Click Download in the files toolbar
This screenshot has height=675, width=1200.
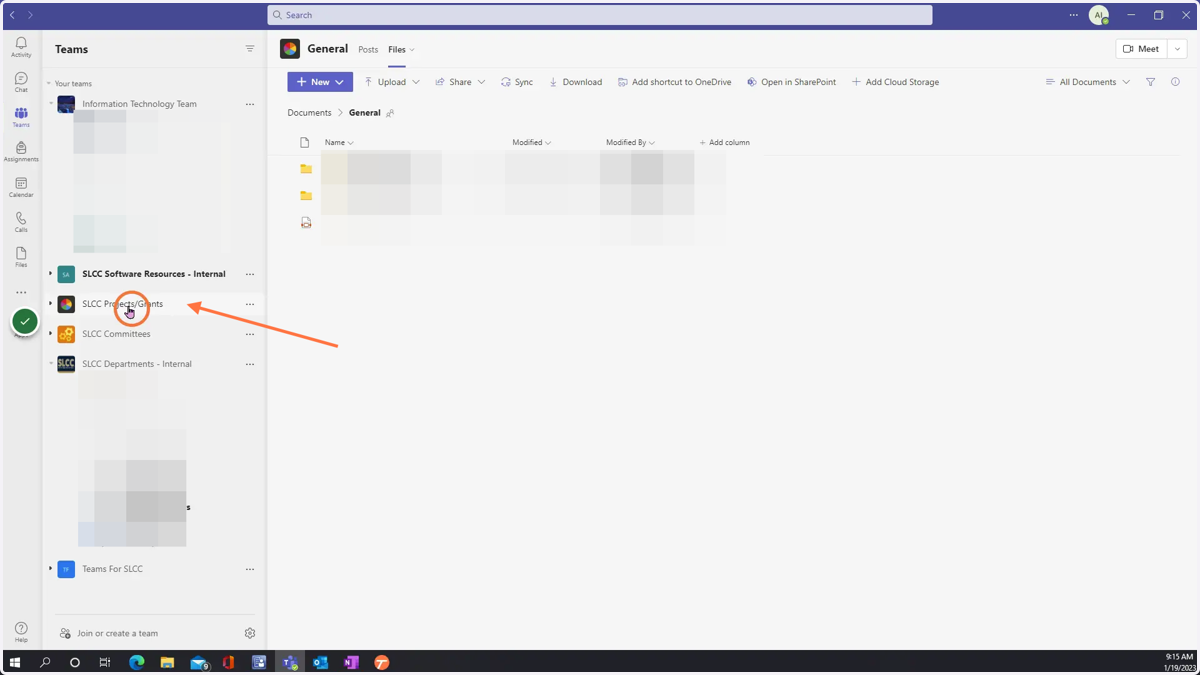tap(575, 82)
